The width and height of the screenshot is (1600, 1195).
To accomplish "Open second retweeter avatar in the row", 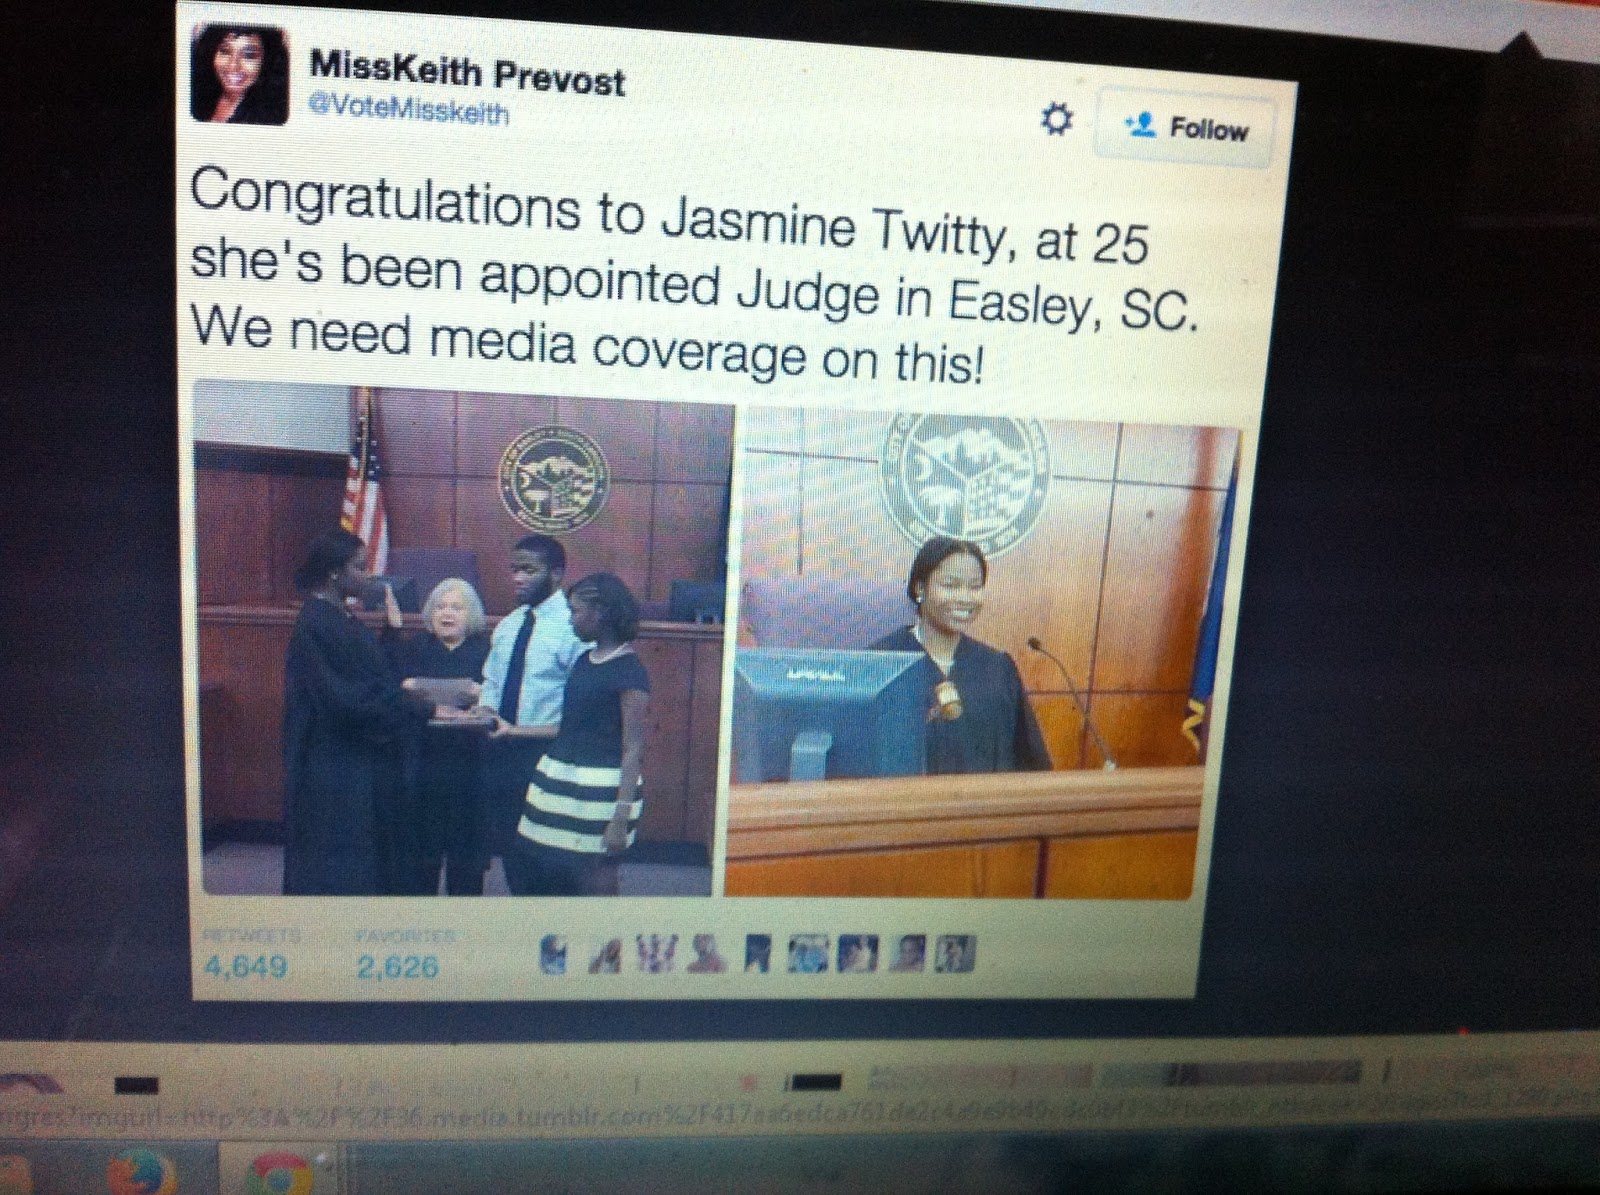I will click(x=605, y=955).
